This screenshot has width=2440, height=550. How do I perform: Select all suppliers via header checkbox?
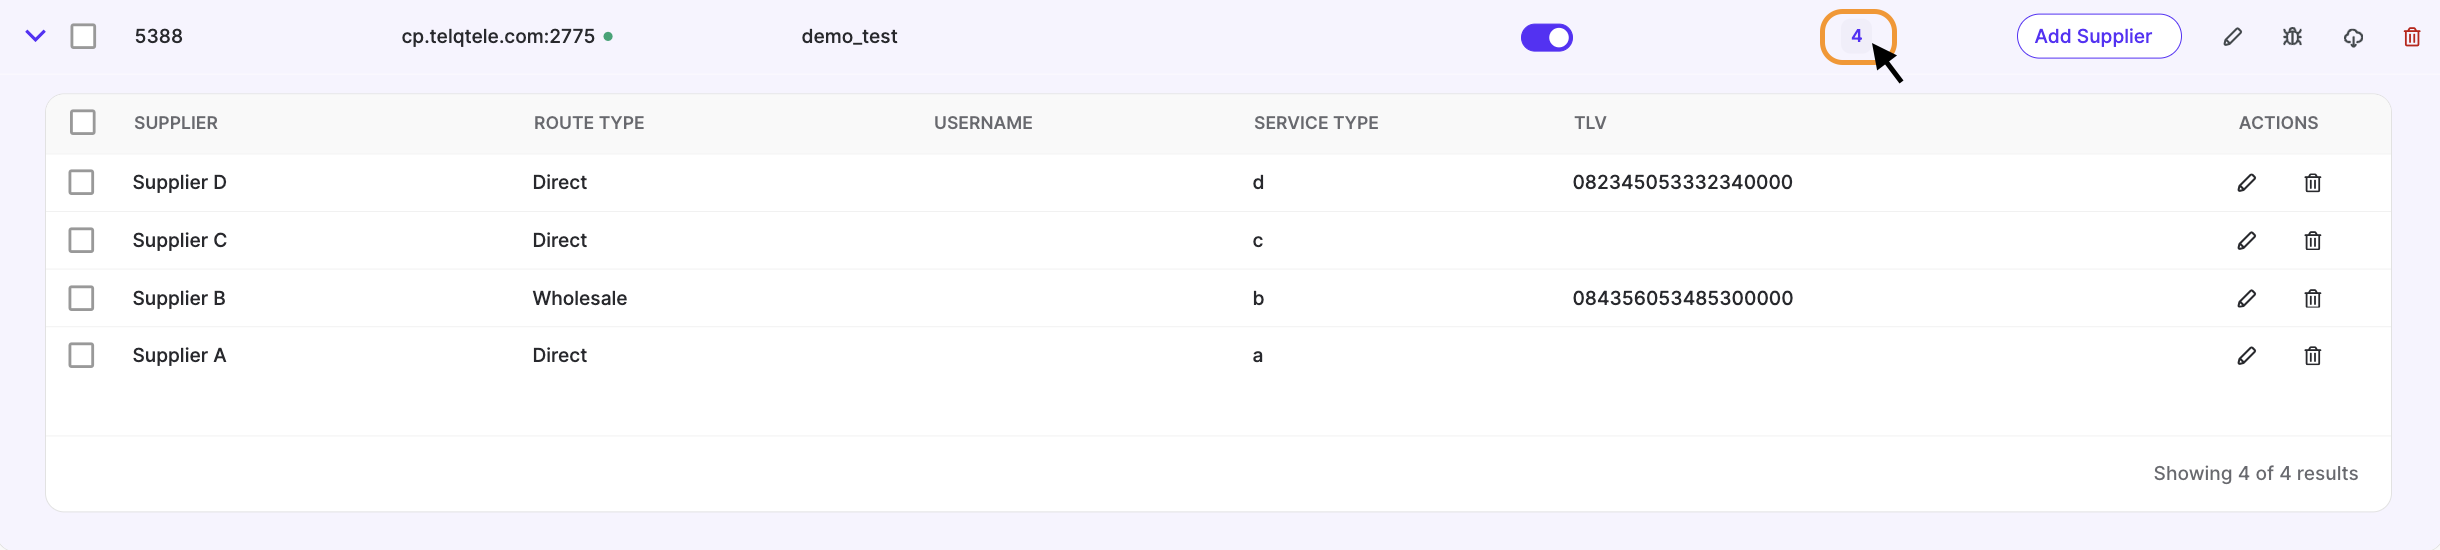(x=83, y=122)
